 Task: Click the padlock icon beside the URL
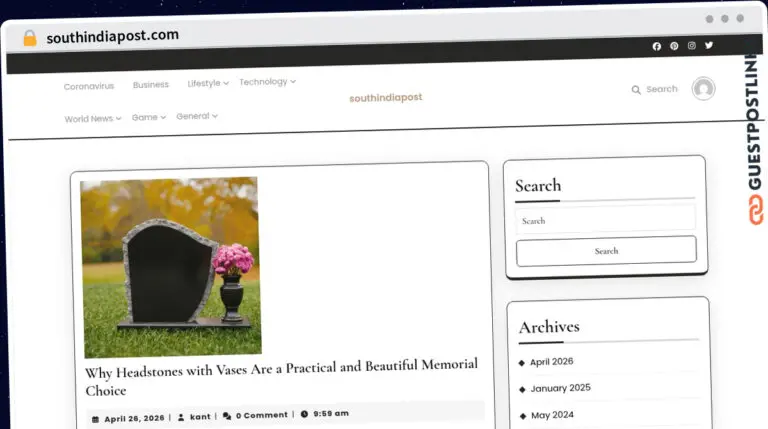[30, 38]
